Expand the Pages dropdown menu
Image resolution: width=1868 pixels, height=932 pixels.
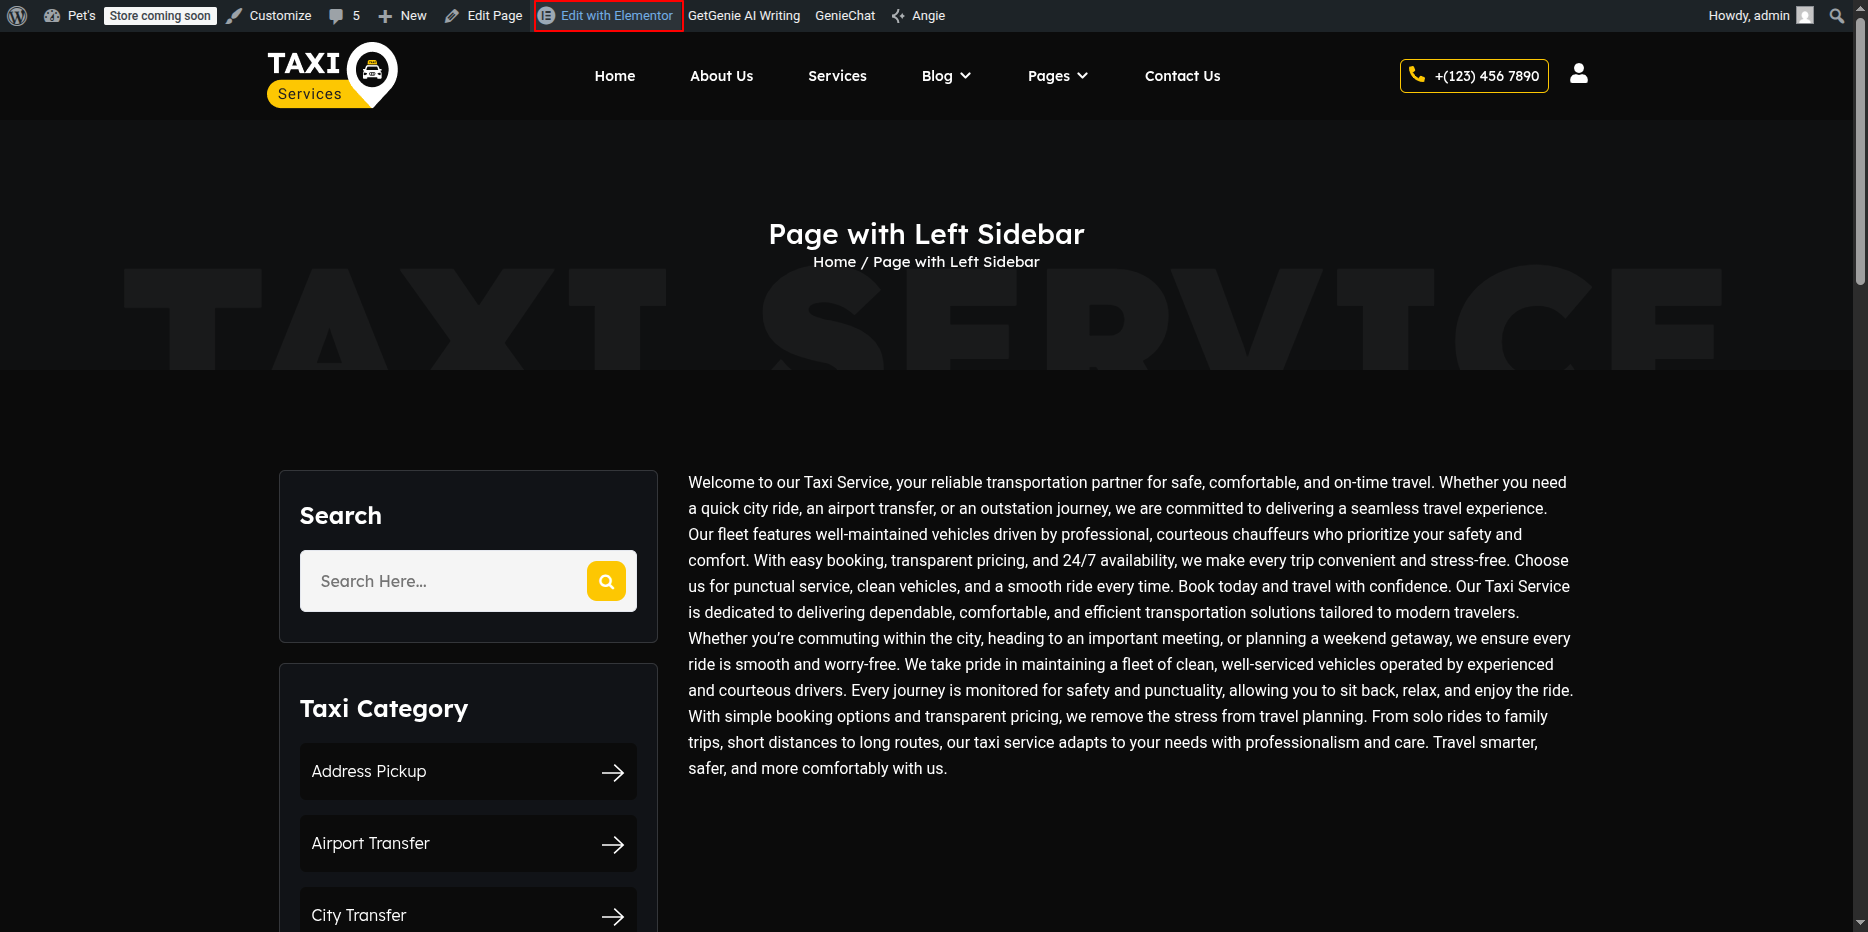[x=1058, y=76]
